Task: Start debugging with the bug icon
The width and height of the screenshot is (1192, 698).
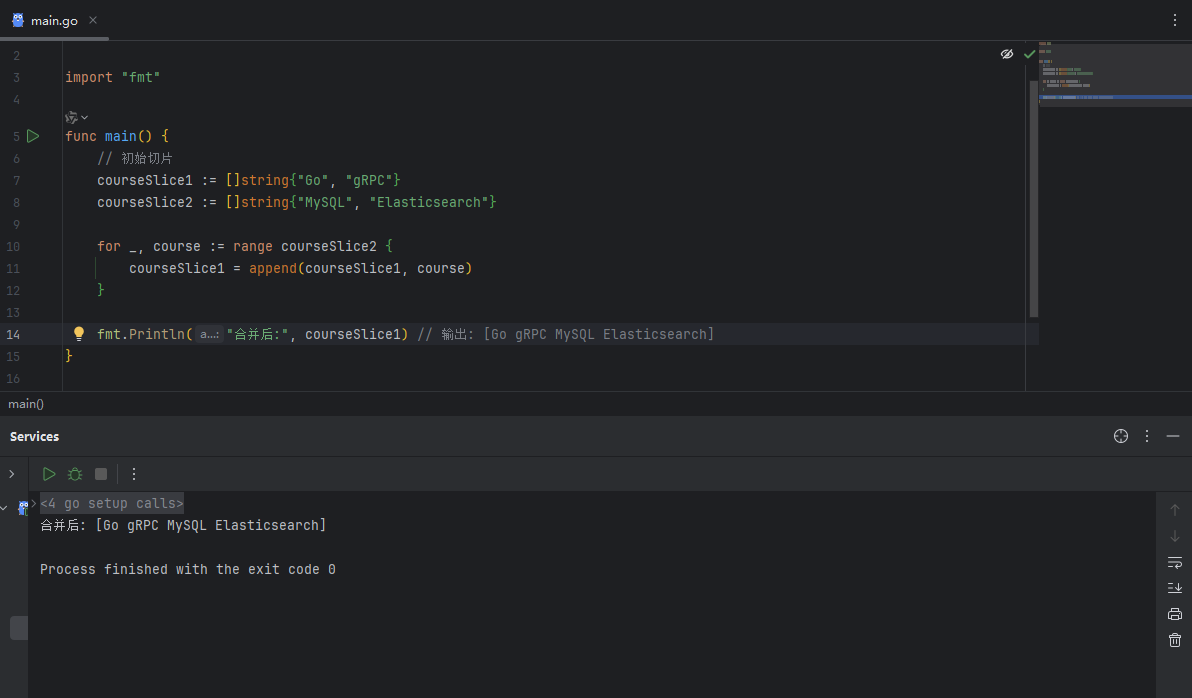Action: 75,474
